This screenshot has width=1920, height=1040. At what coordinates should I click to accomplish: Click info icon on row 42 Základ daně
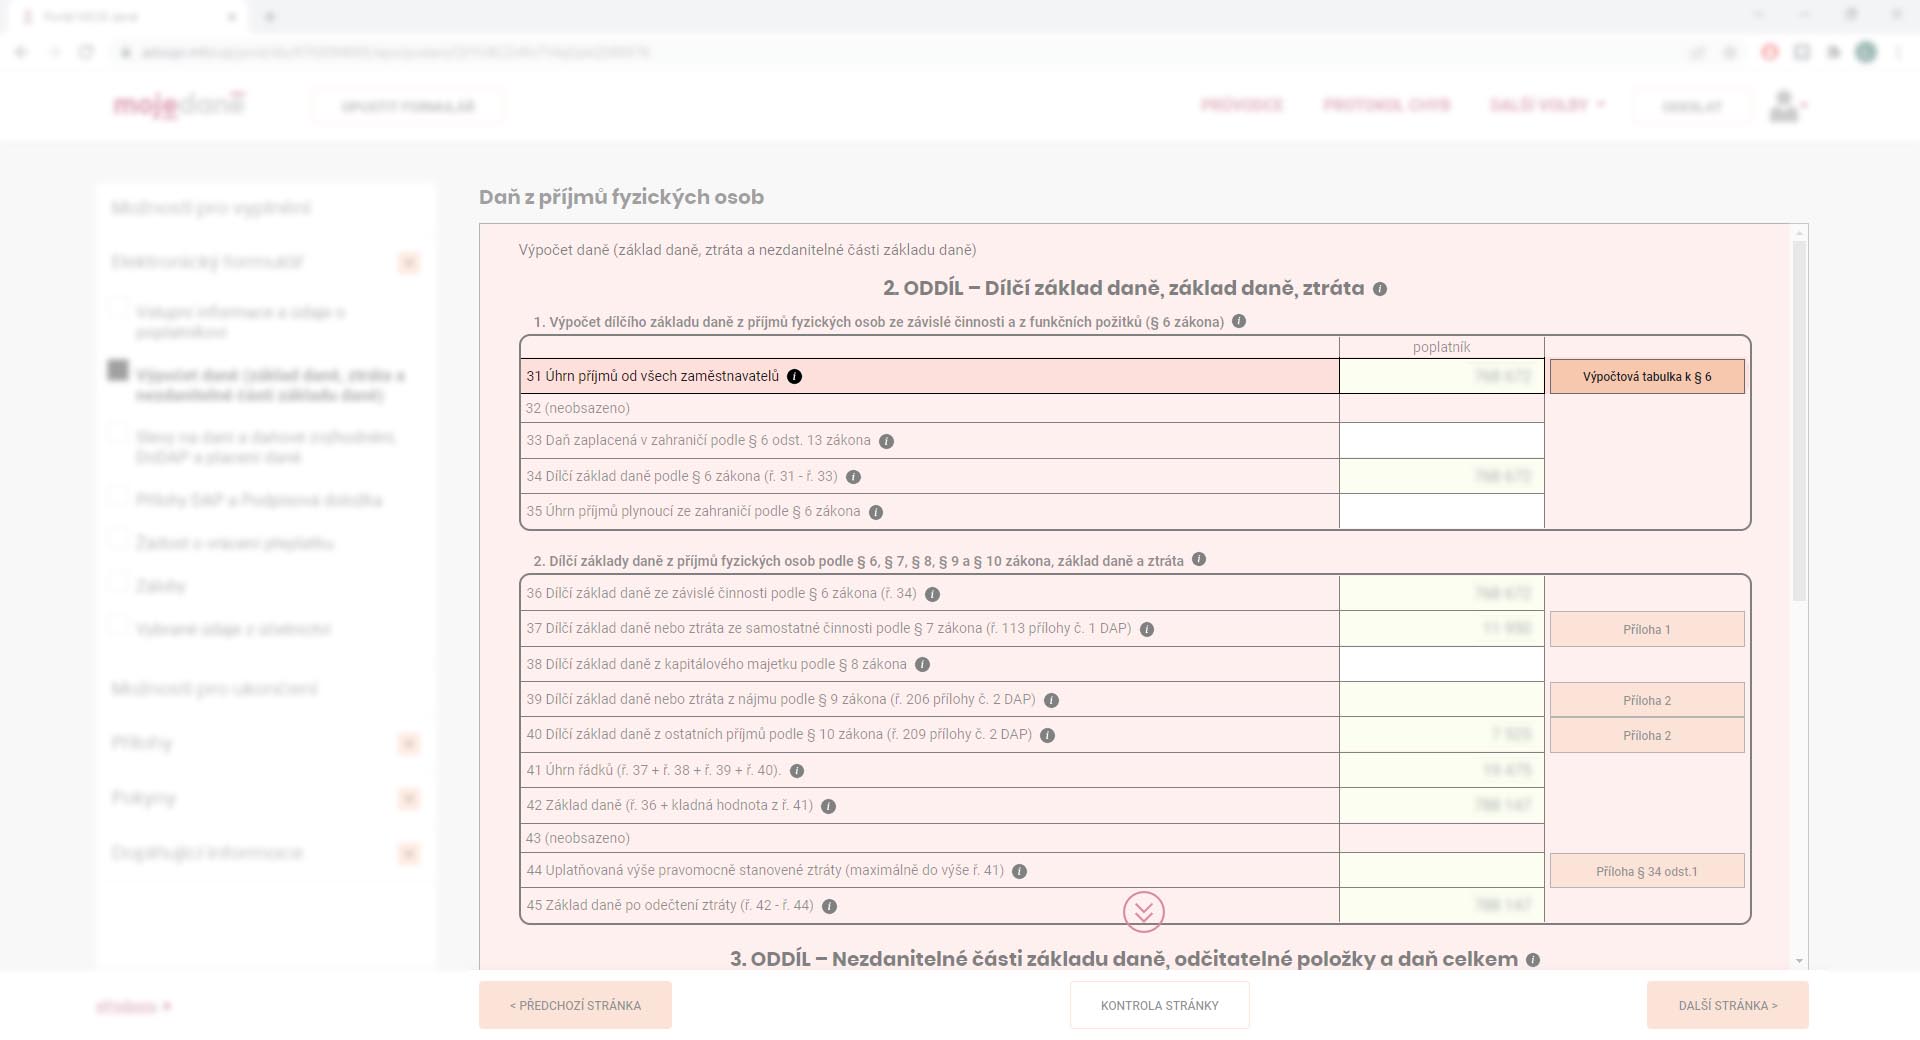(828, 806)
